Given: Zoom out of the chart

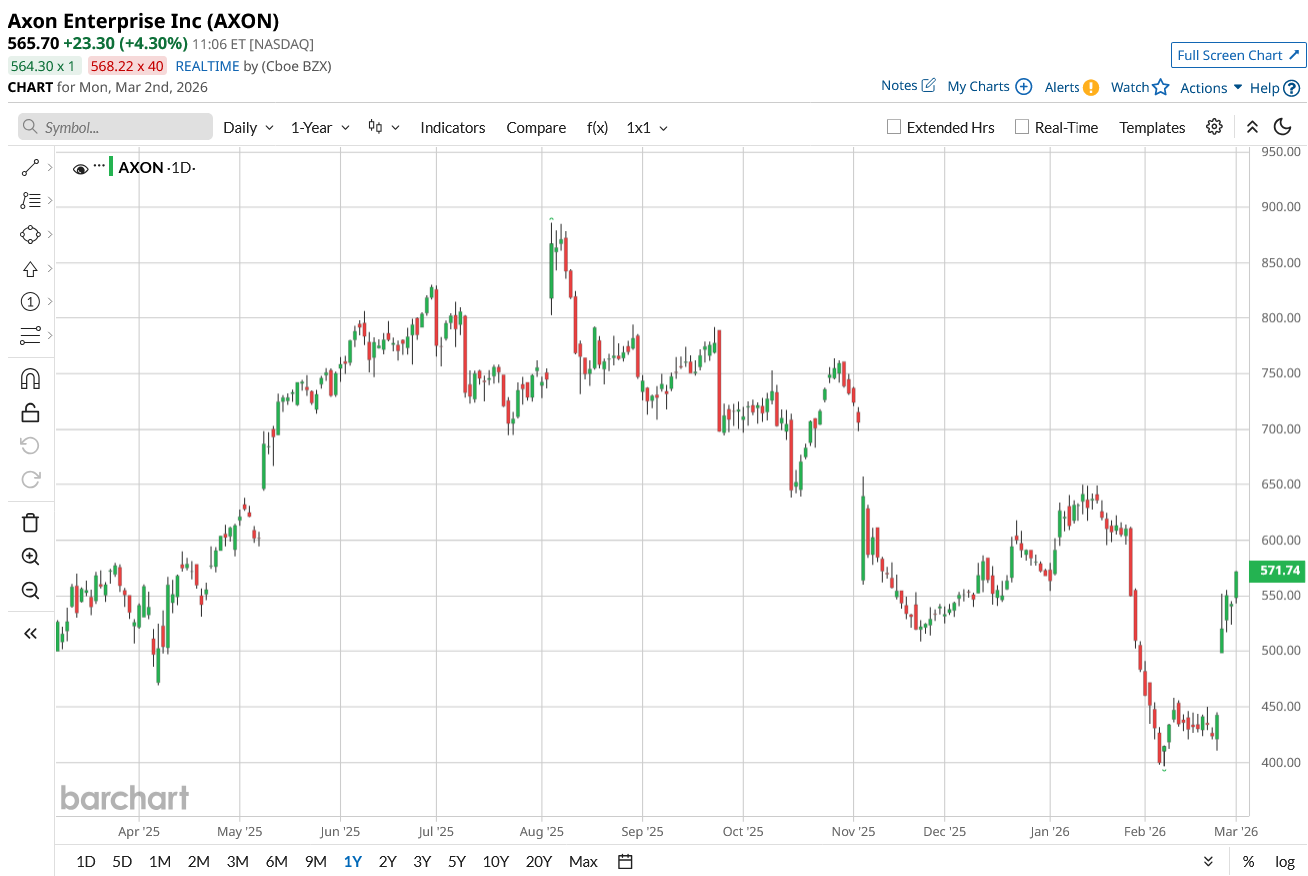Looking at the screenshot, I should [x=30, y=590].
